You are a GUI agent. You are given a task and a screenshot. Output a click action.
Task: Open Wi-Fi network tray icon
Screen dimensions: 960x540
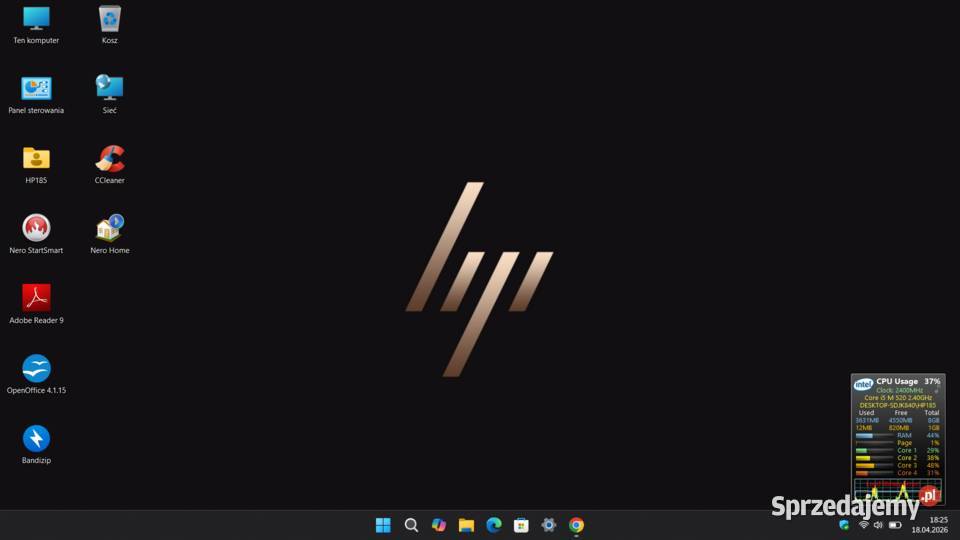point(864,525)
